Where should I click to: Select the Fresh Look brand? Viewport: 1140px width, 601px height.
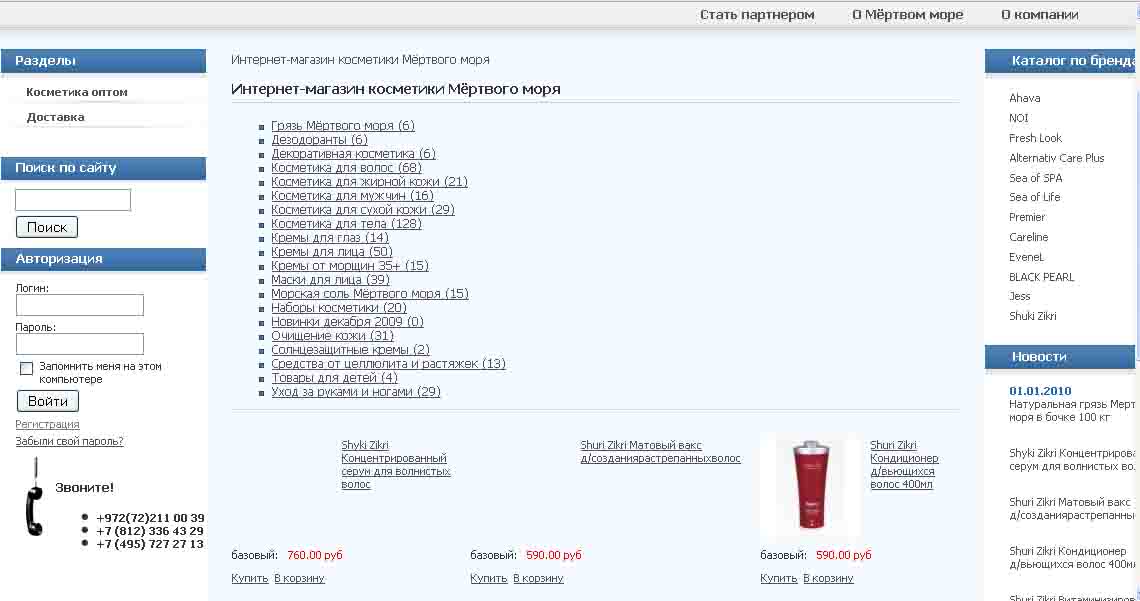click(1035, 138)
